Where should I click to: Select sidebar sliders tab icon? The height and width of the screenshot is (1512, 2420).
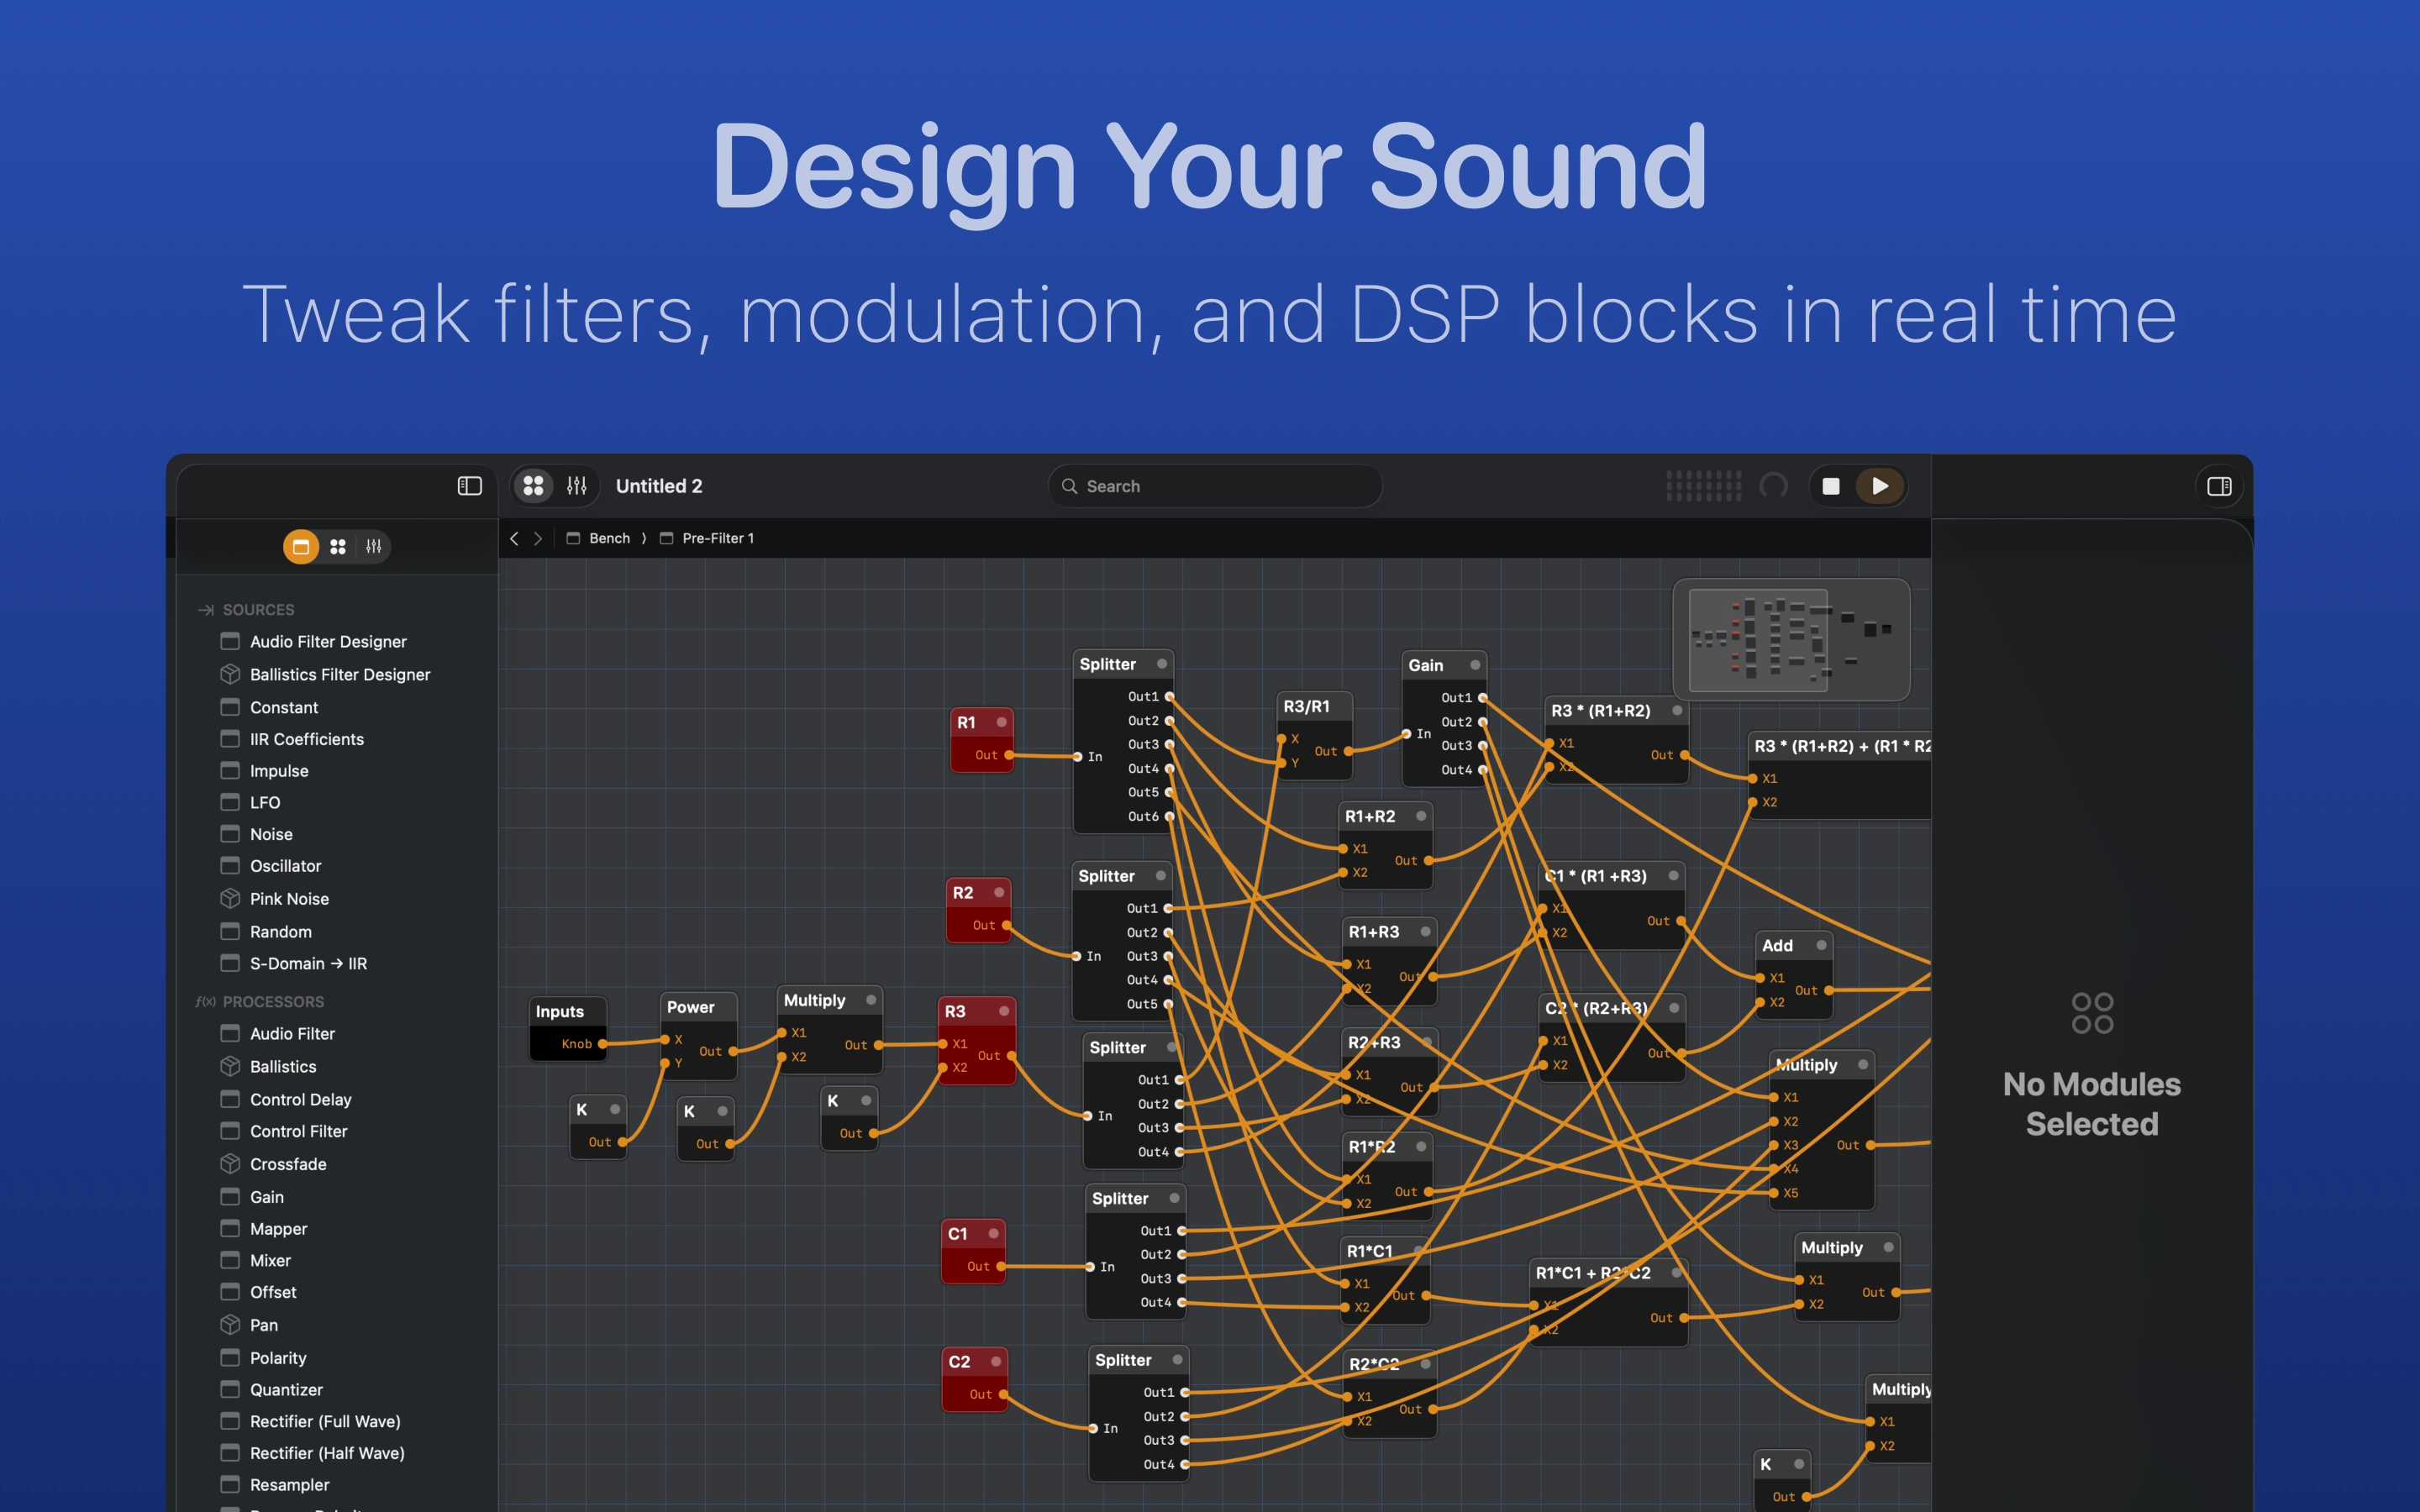coord(373,547)
